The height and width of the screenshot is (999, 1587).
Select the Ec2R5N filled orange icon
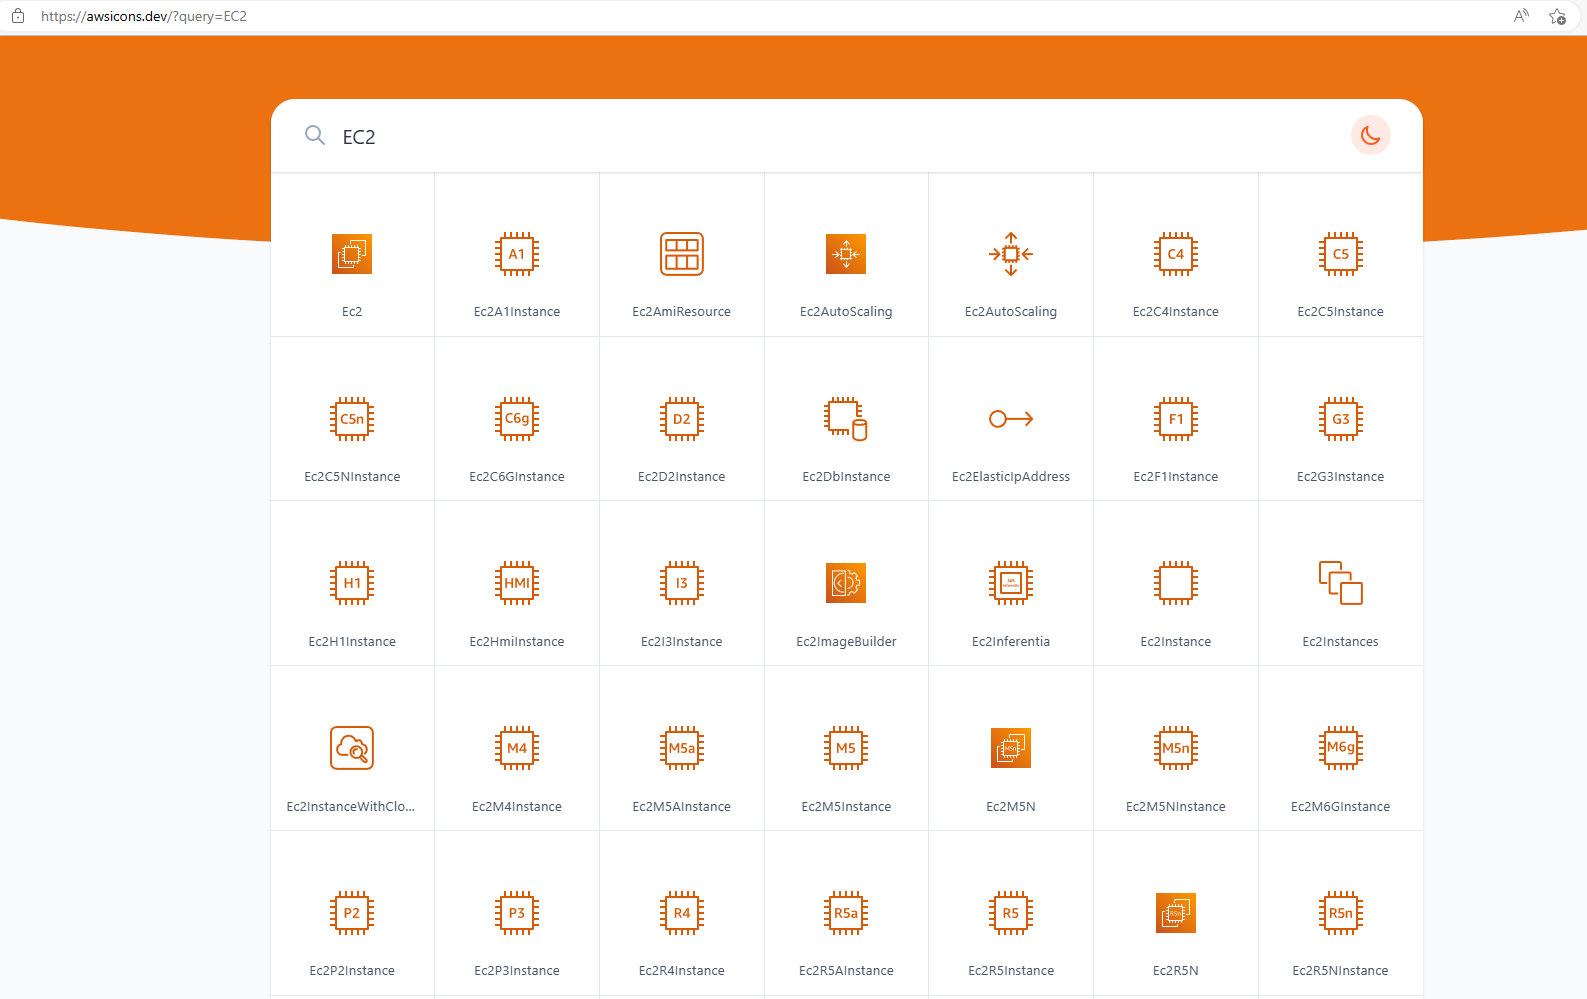(x=1176, y=913)
